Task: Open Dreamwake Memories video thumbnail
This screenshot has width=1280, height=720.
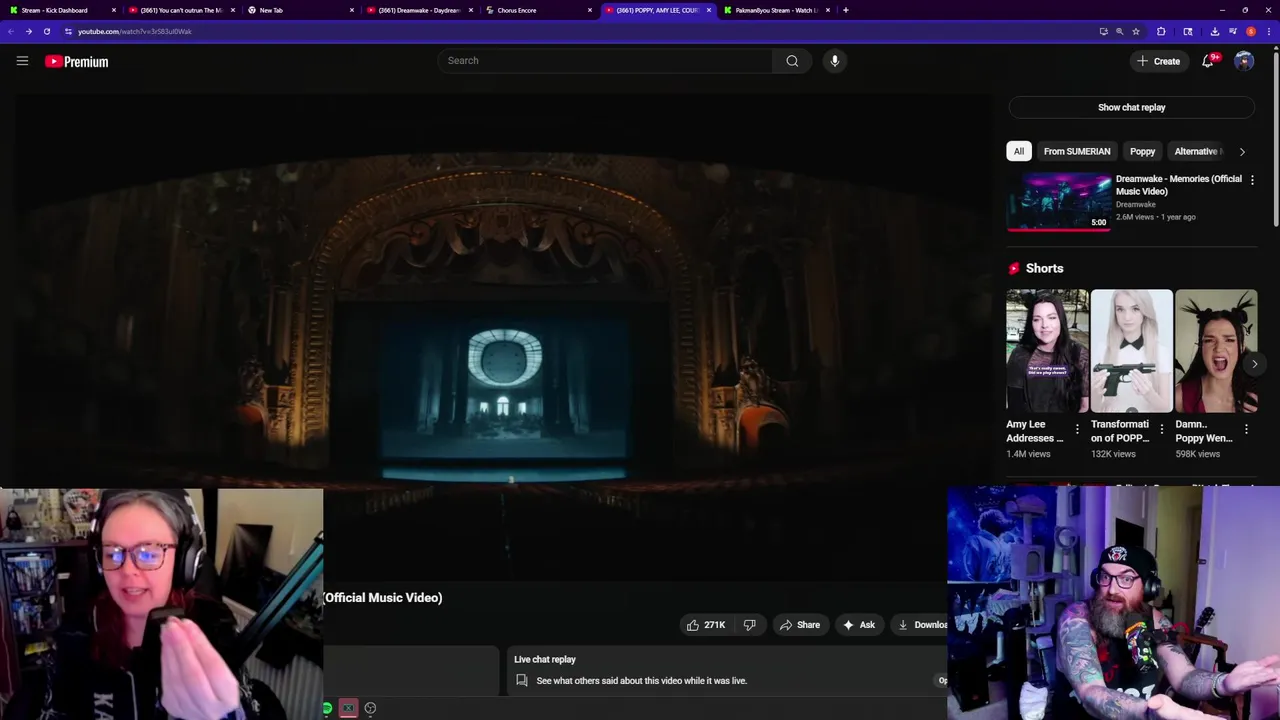Action: pos(1059,201)
